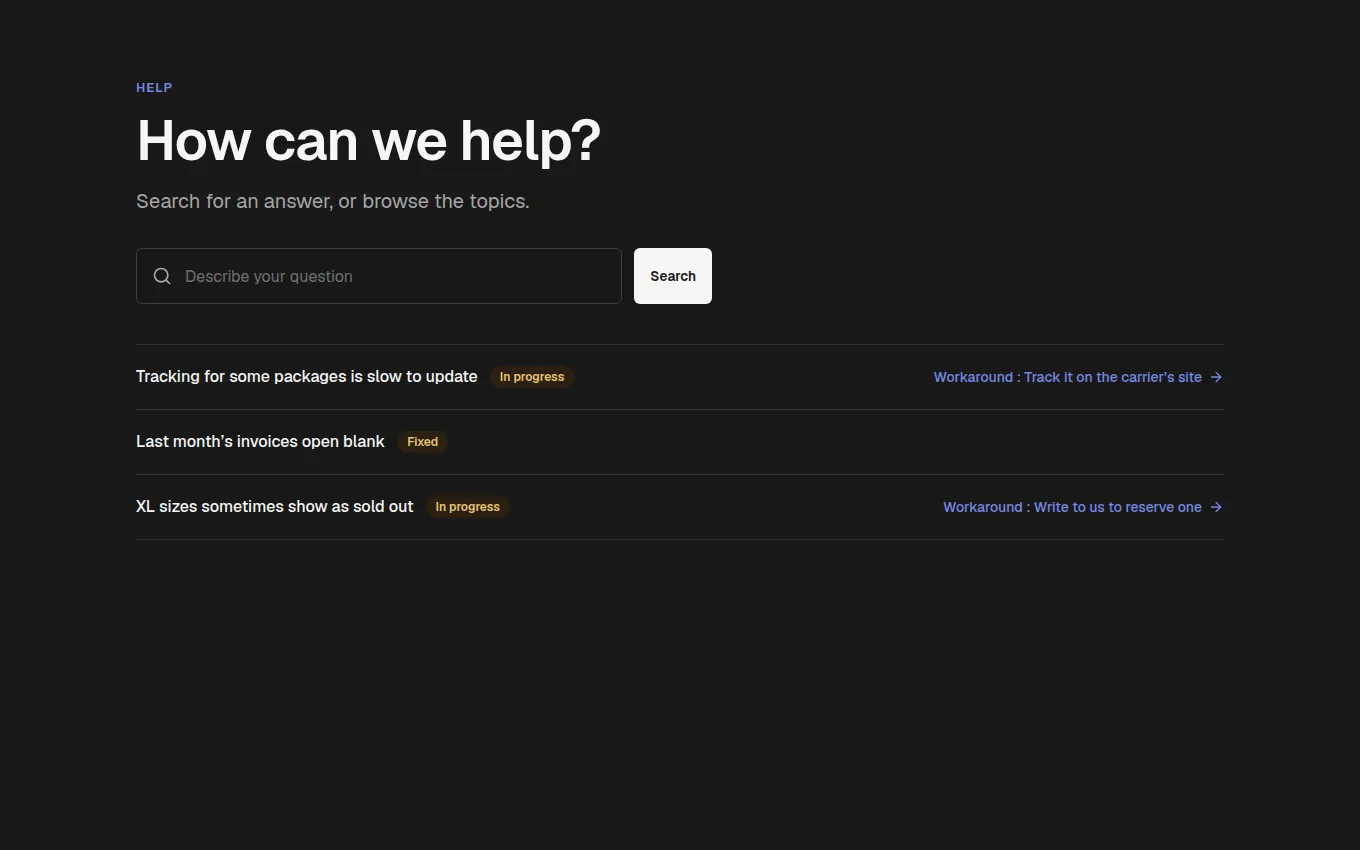Select "Tracking for some packages is slow to update"
The height and width of the screenshot is (850, 1360).
(307, 377)
